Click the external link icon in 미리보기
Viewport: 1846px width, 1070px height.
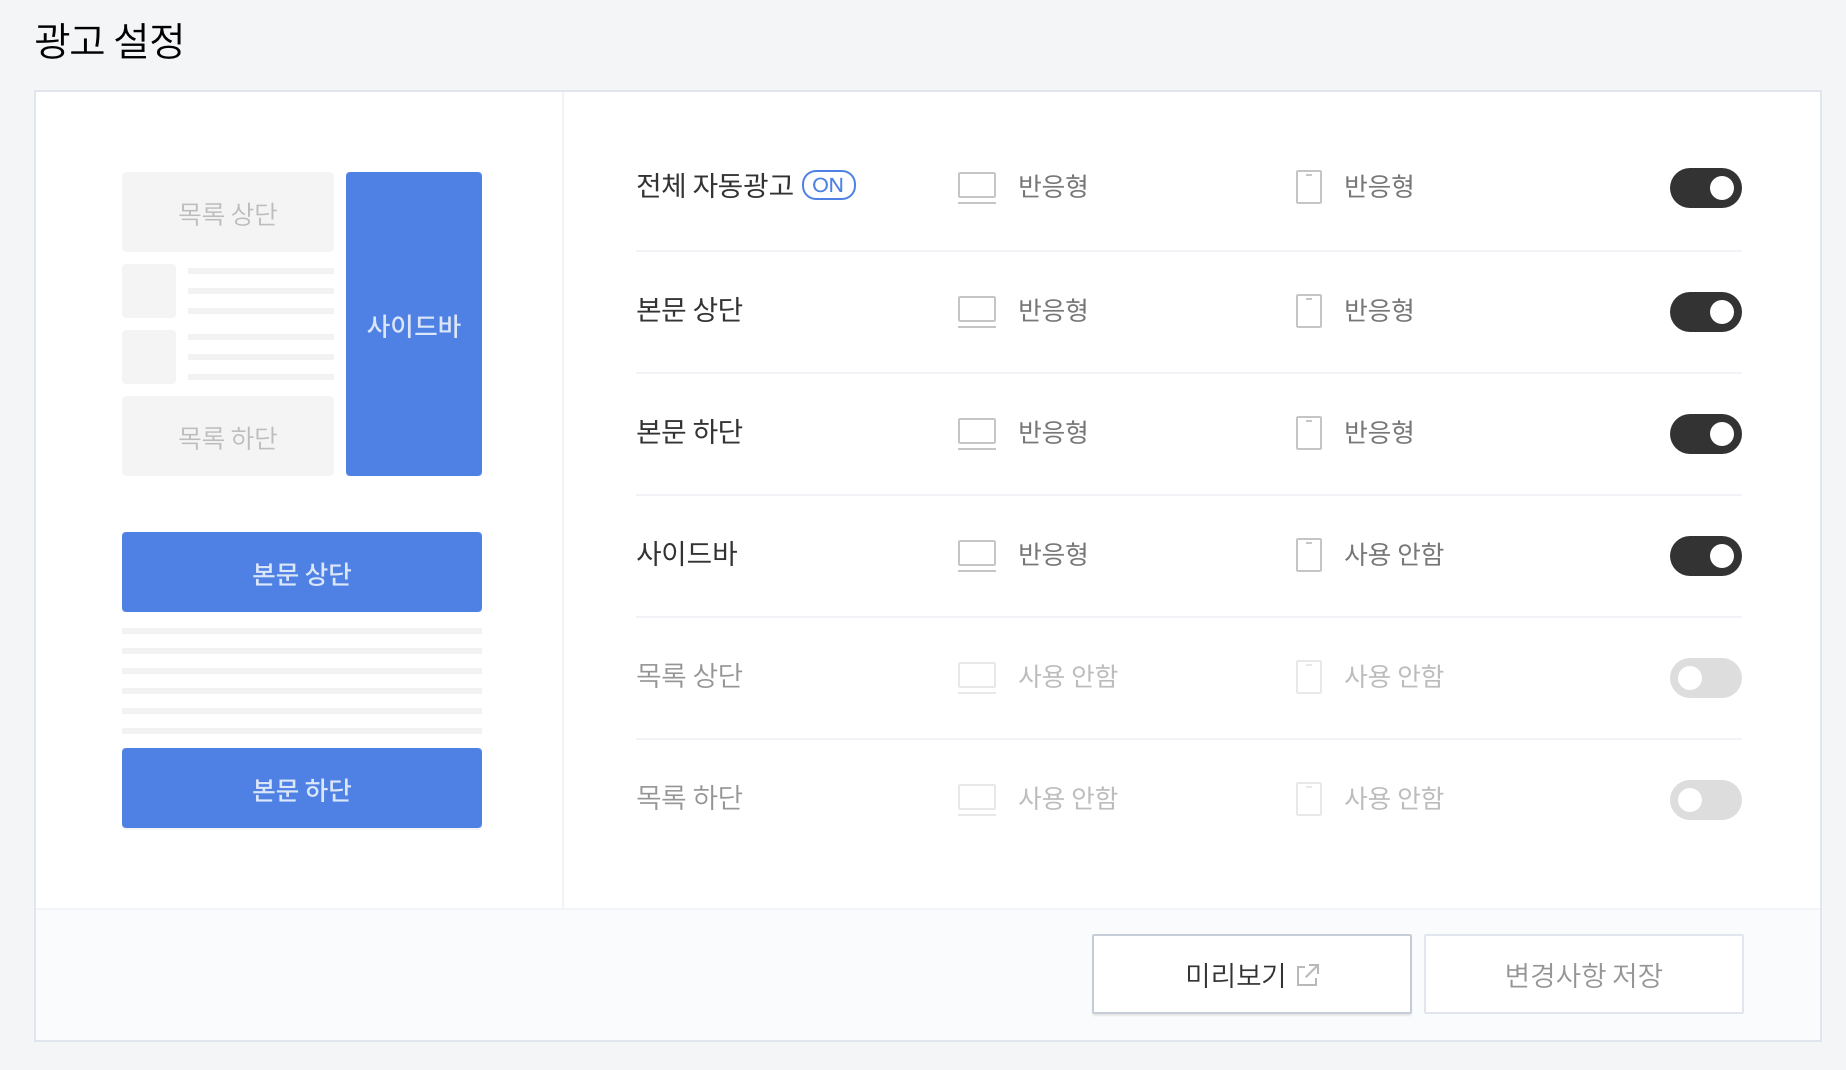[x=1308, y=975]
